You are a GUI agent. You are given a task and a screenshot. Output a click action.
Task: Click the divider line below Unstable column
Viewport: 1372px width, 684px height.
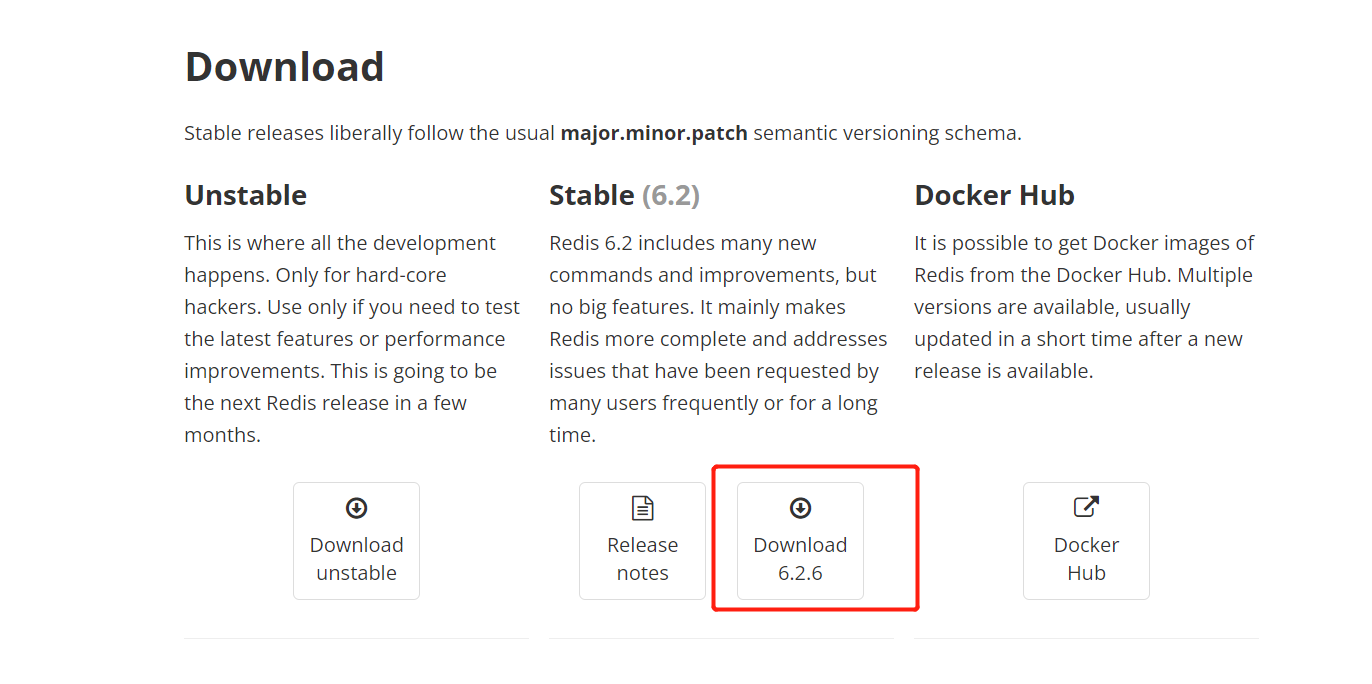[356, 638]
